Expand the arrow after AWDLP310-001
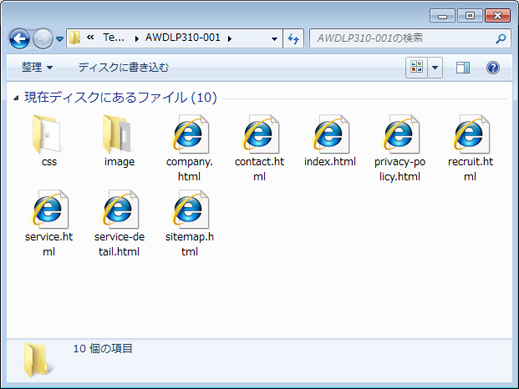 tap(229, 39)
